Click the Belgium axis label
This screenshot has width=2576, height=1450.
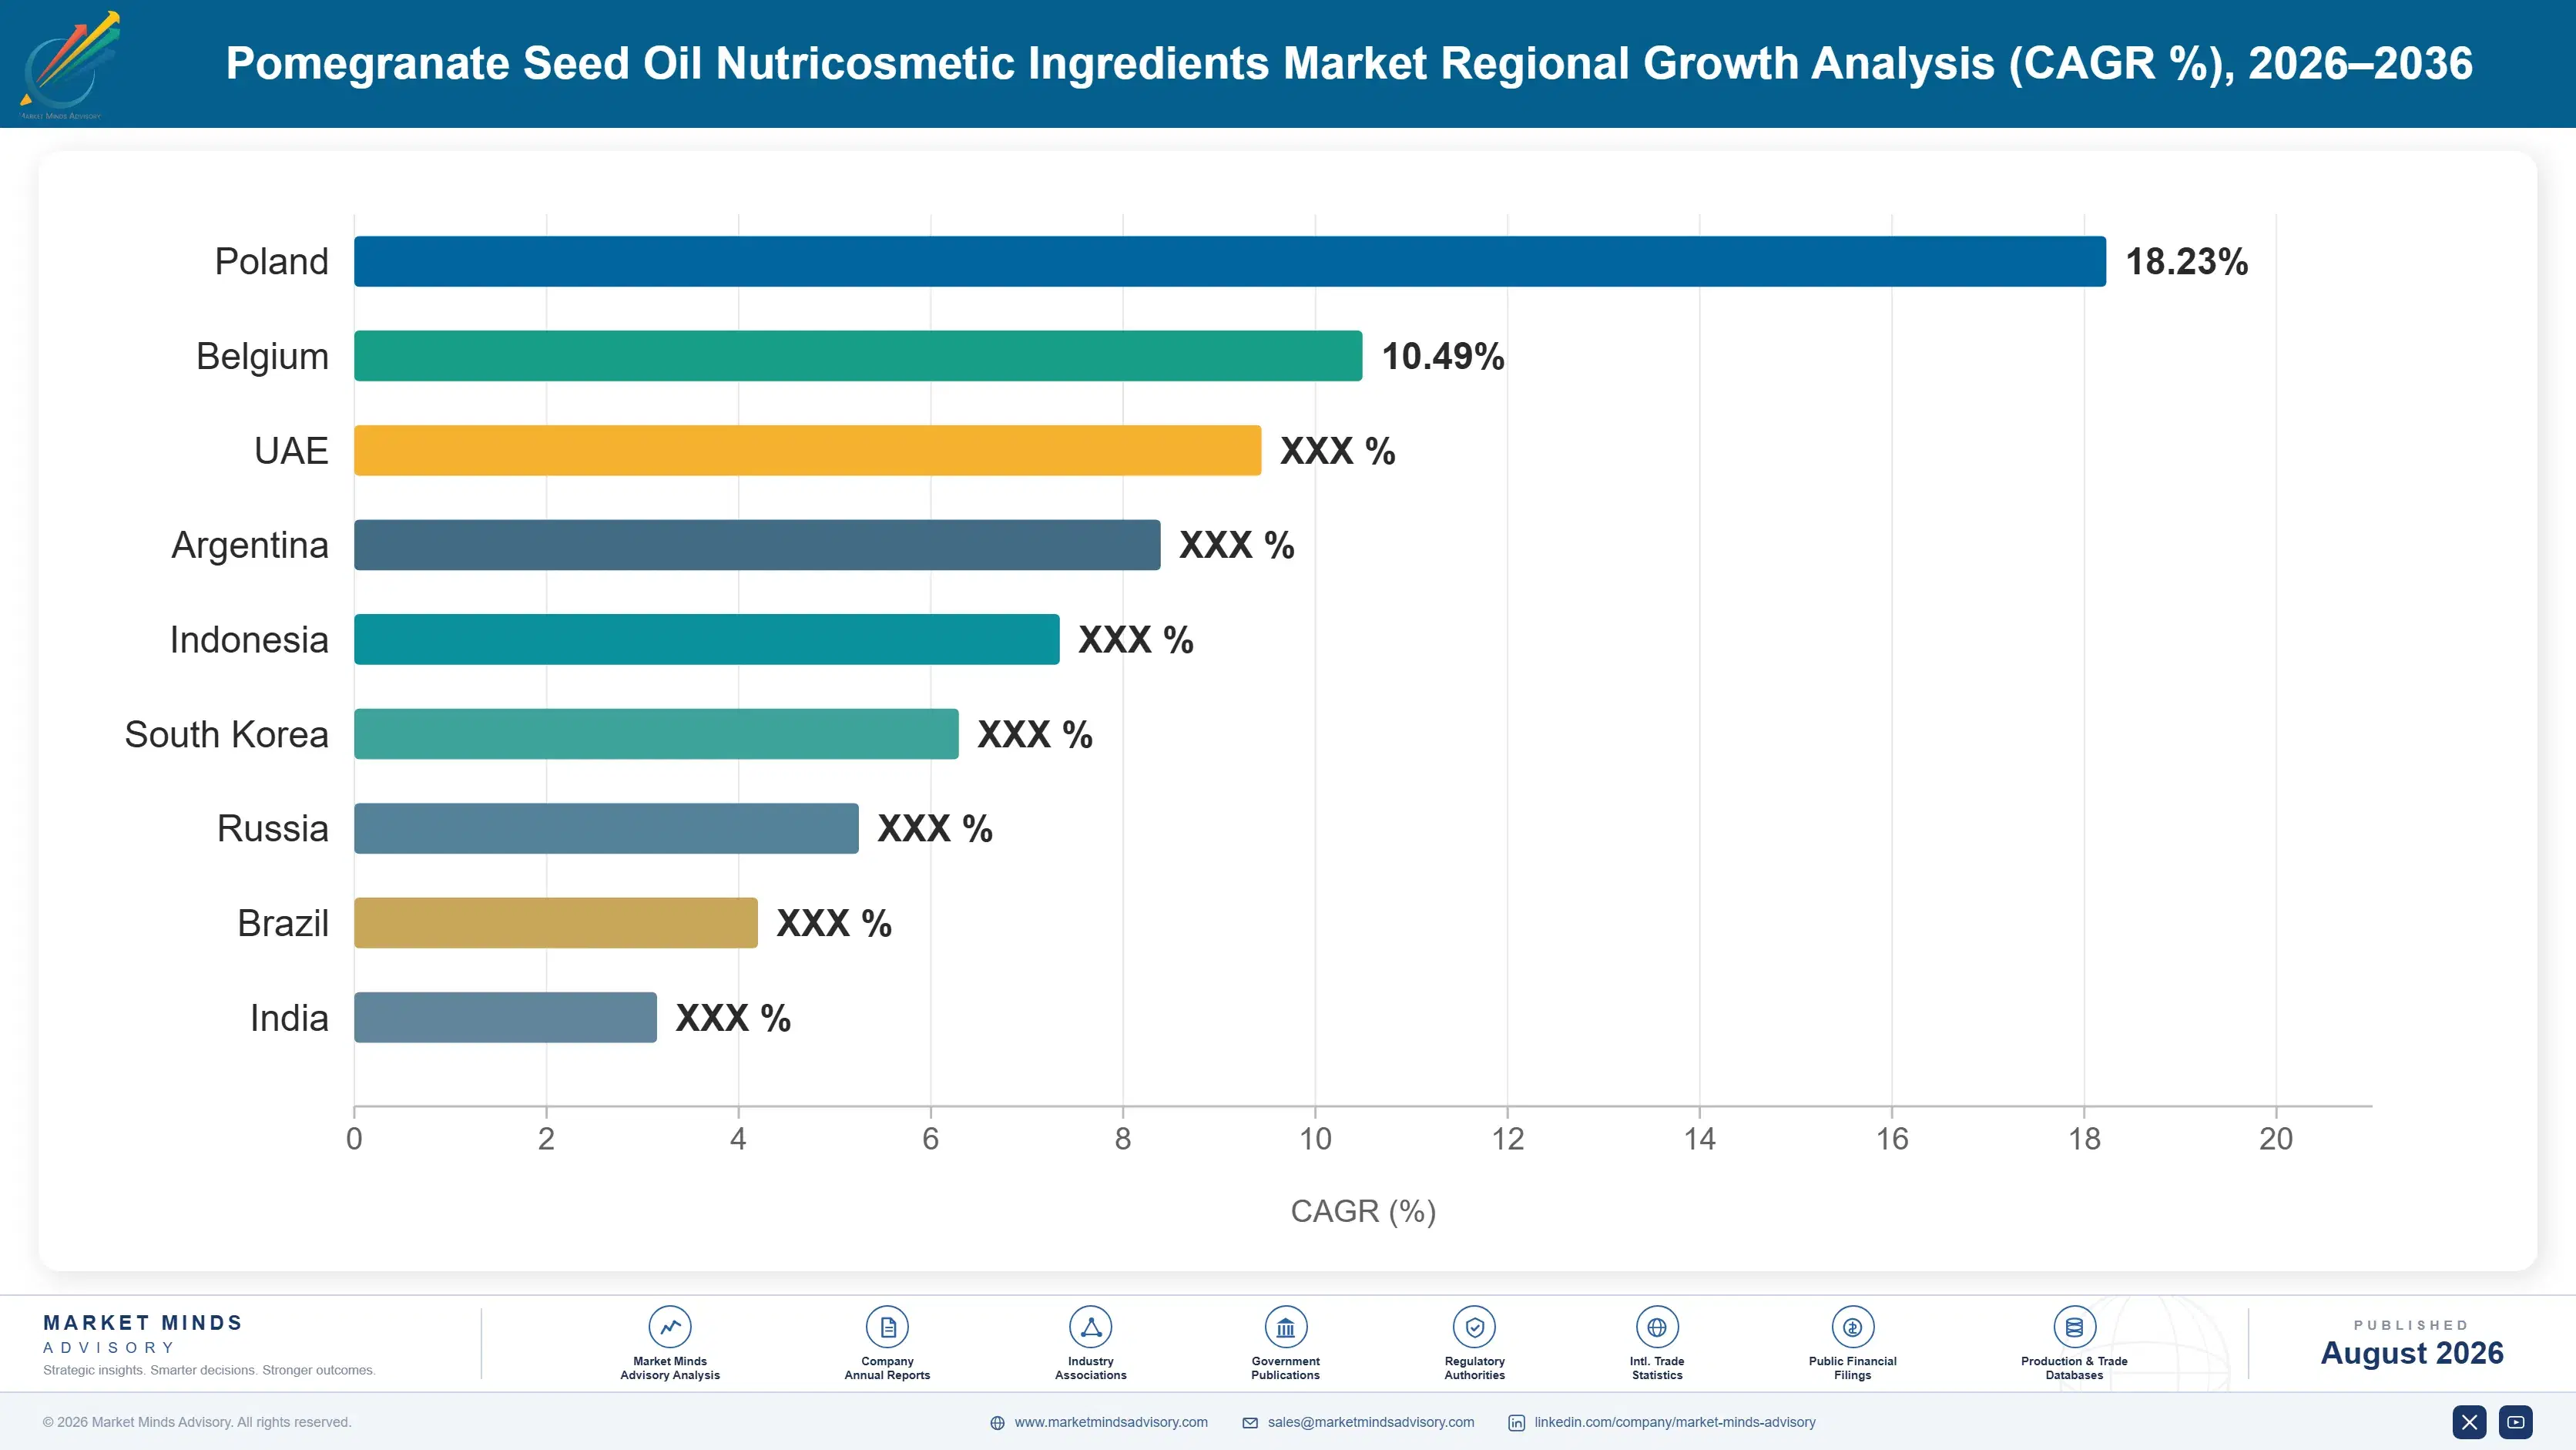(x=262, y=356)
